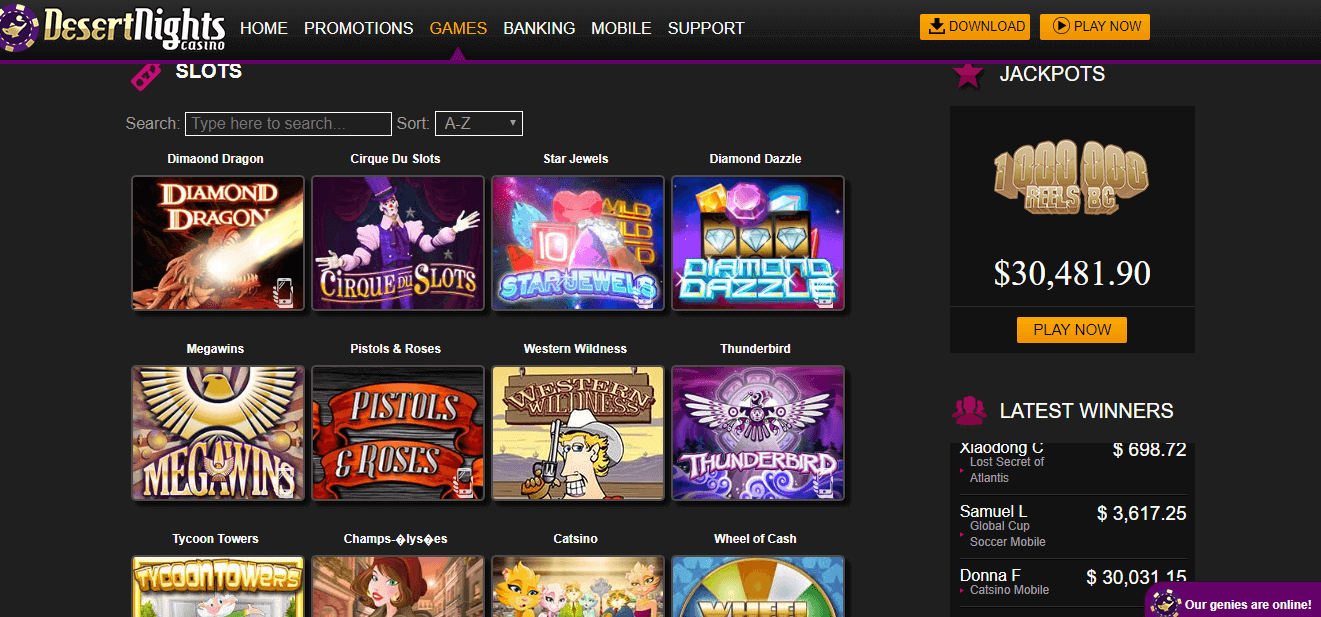1321x617 pixels.
Task: Click the star icon next to JACKPOTS
Action: point(968,74)
